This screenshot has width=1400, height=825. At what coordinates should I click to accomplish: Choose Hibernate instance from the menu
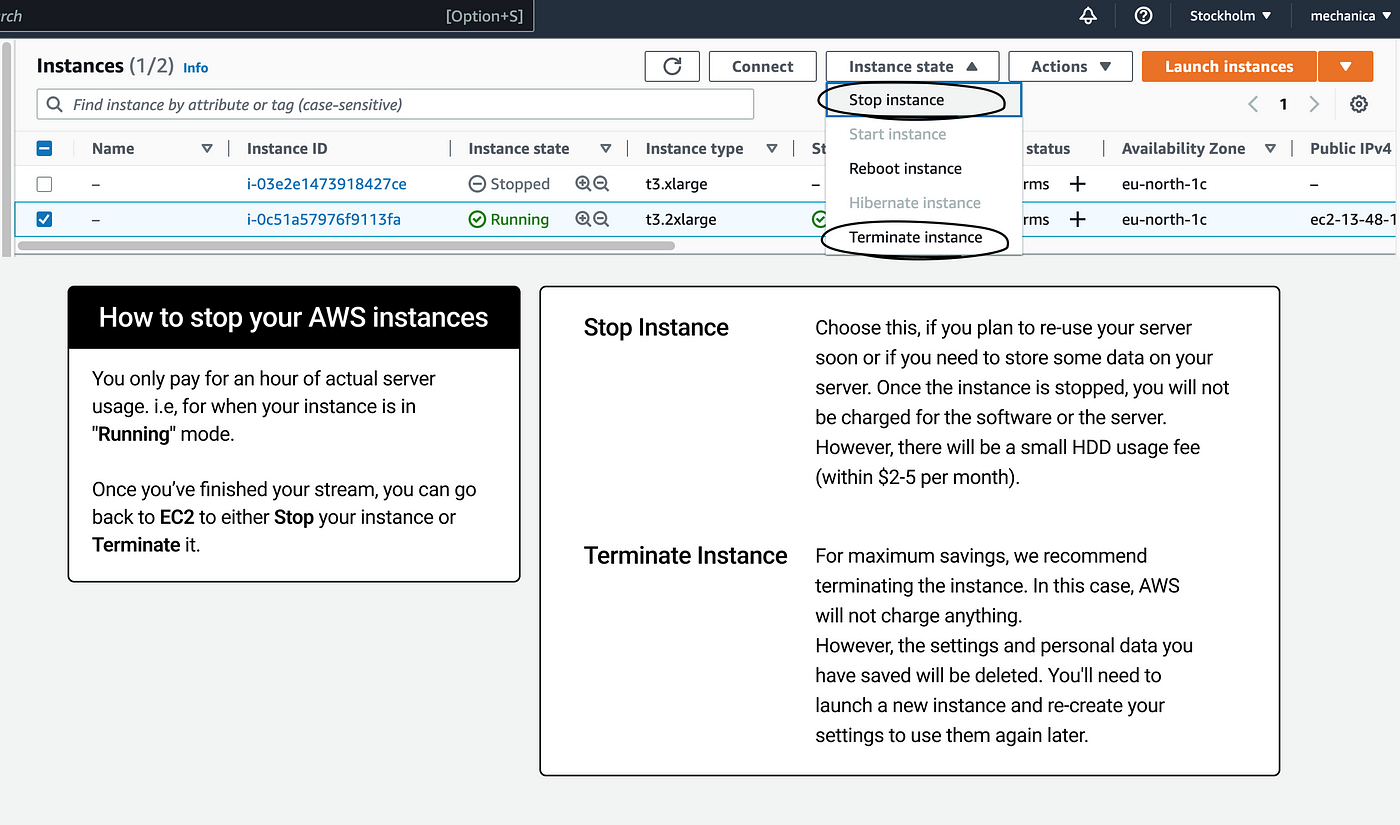pyautogui.click(x=924, y=202)
